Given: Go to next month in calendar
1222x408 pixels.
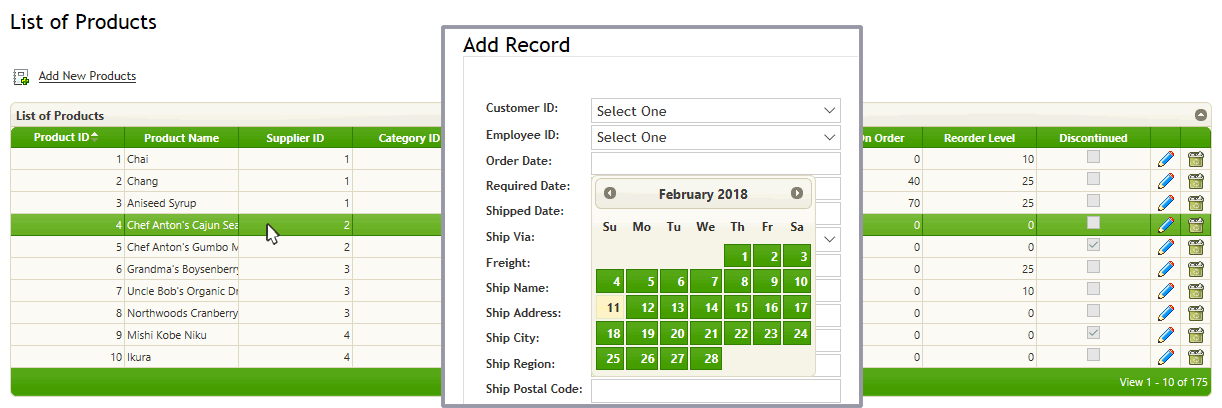Looking at the screenshot, I should (797, 194).
